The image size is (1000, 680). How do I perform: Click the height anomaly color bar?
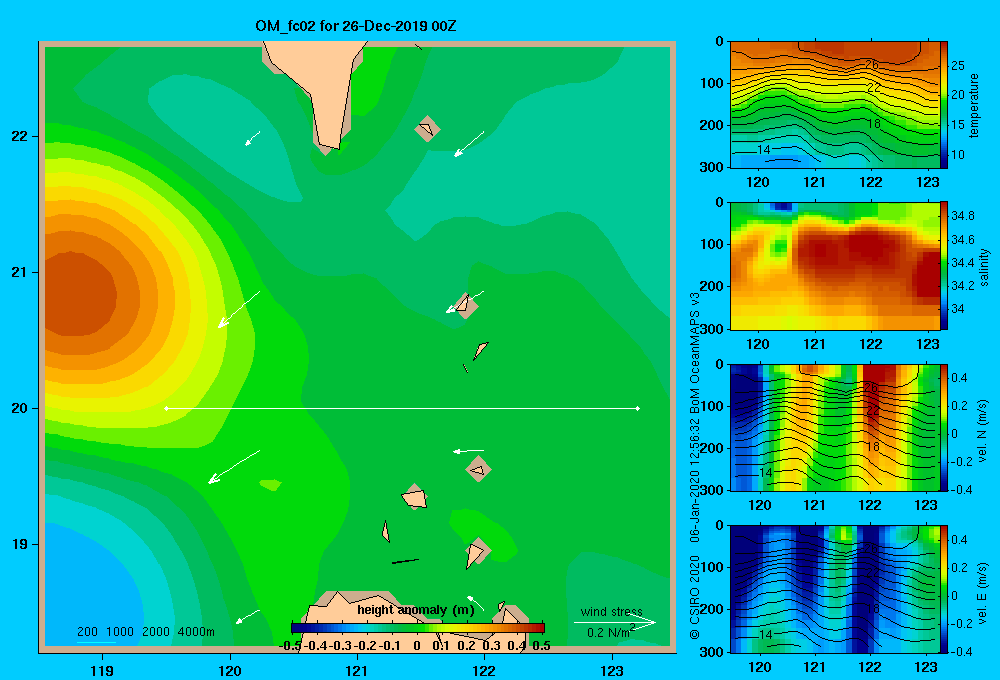pos(417,628)
